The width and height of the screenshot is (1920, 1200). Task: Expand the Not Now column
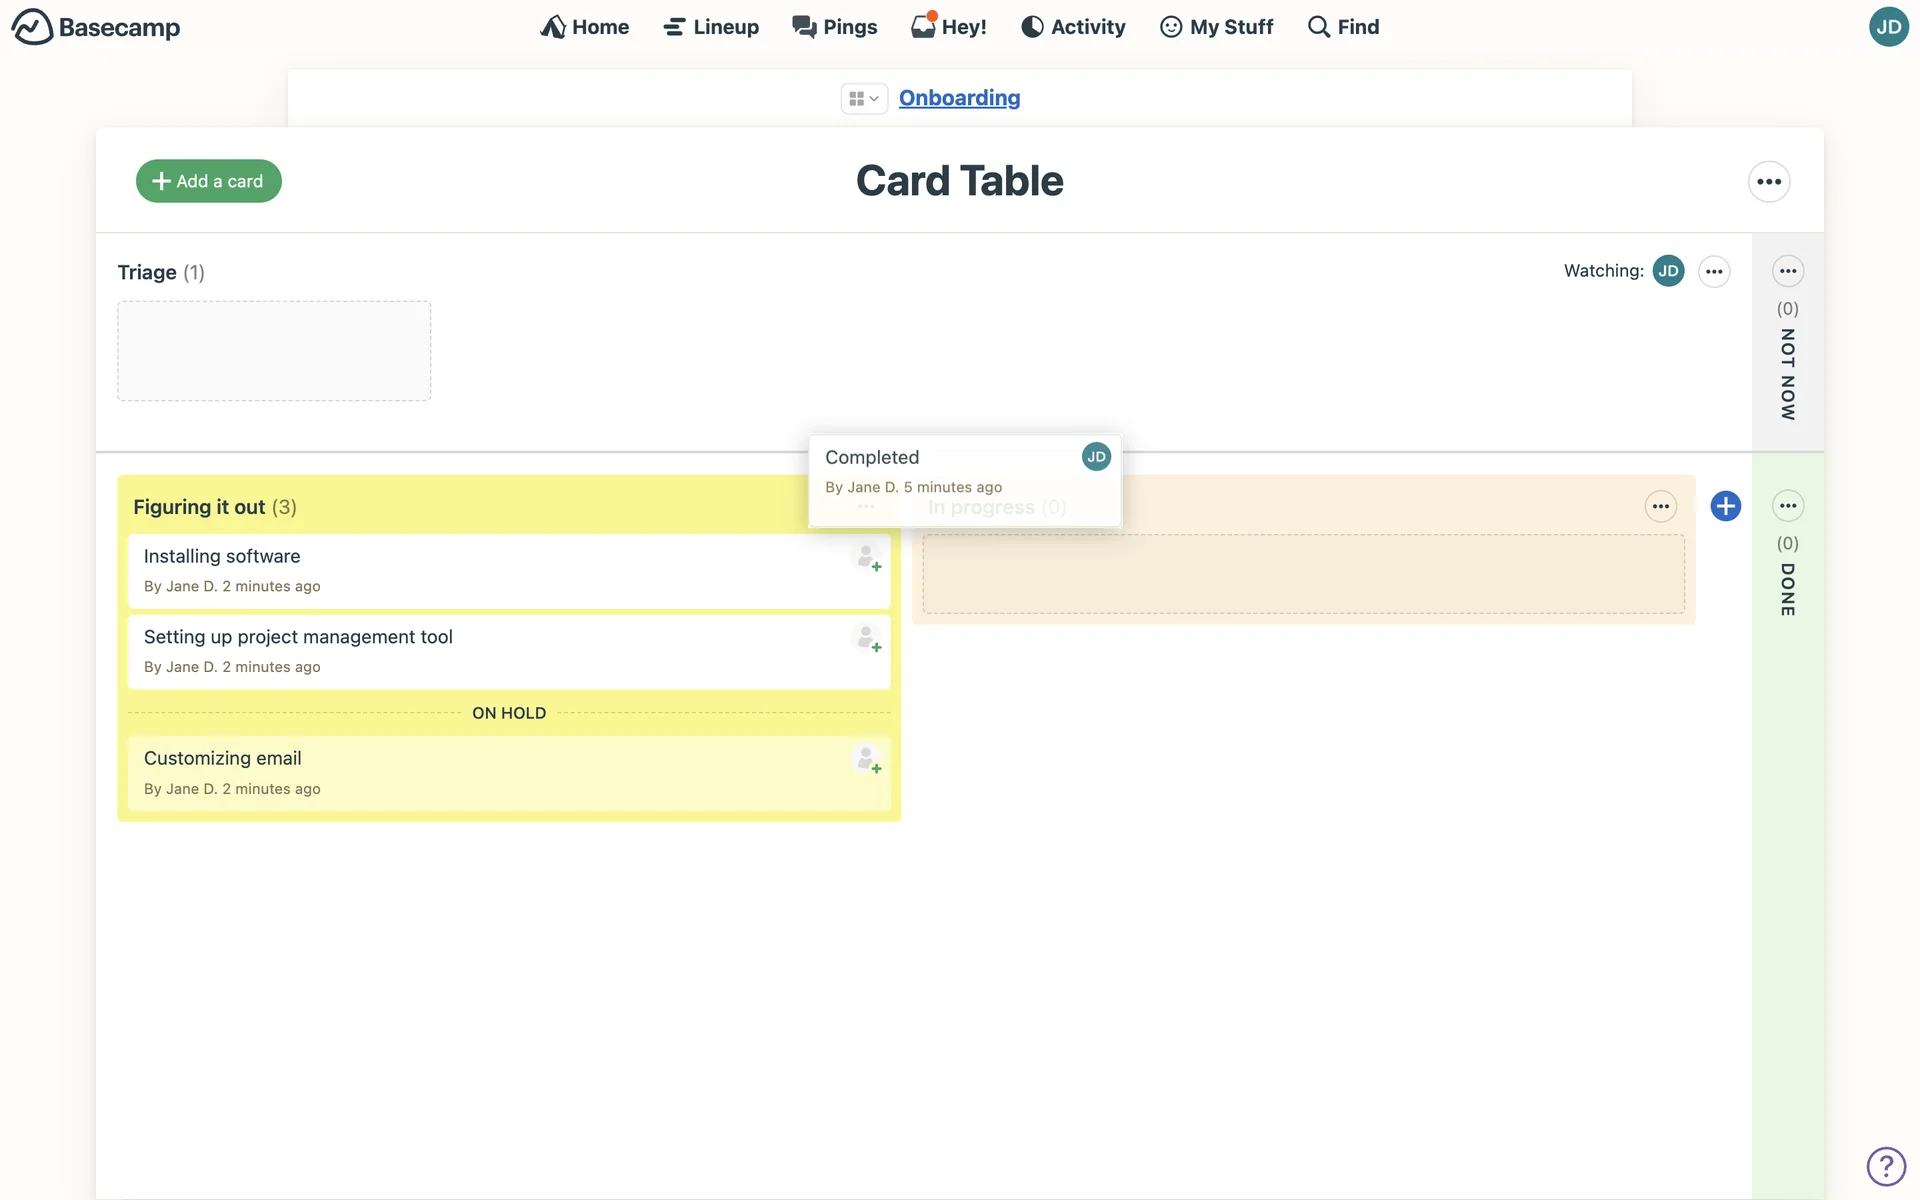(1787, 374)
